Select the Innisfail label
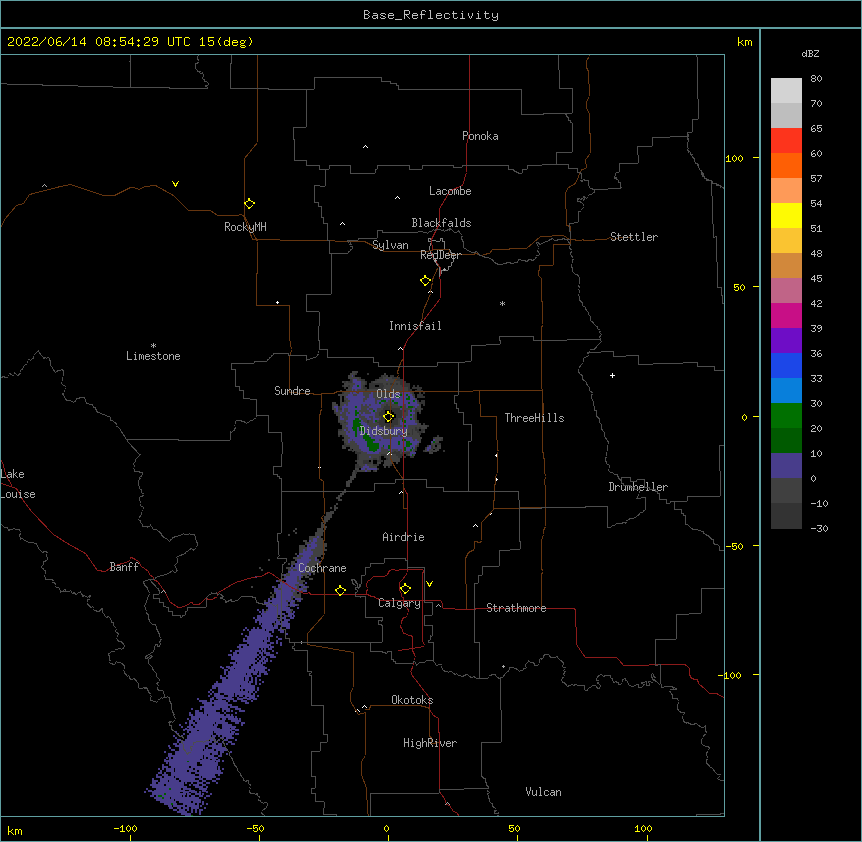The height and width of the screenshot is (842, 862). pos(415,326)
